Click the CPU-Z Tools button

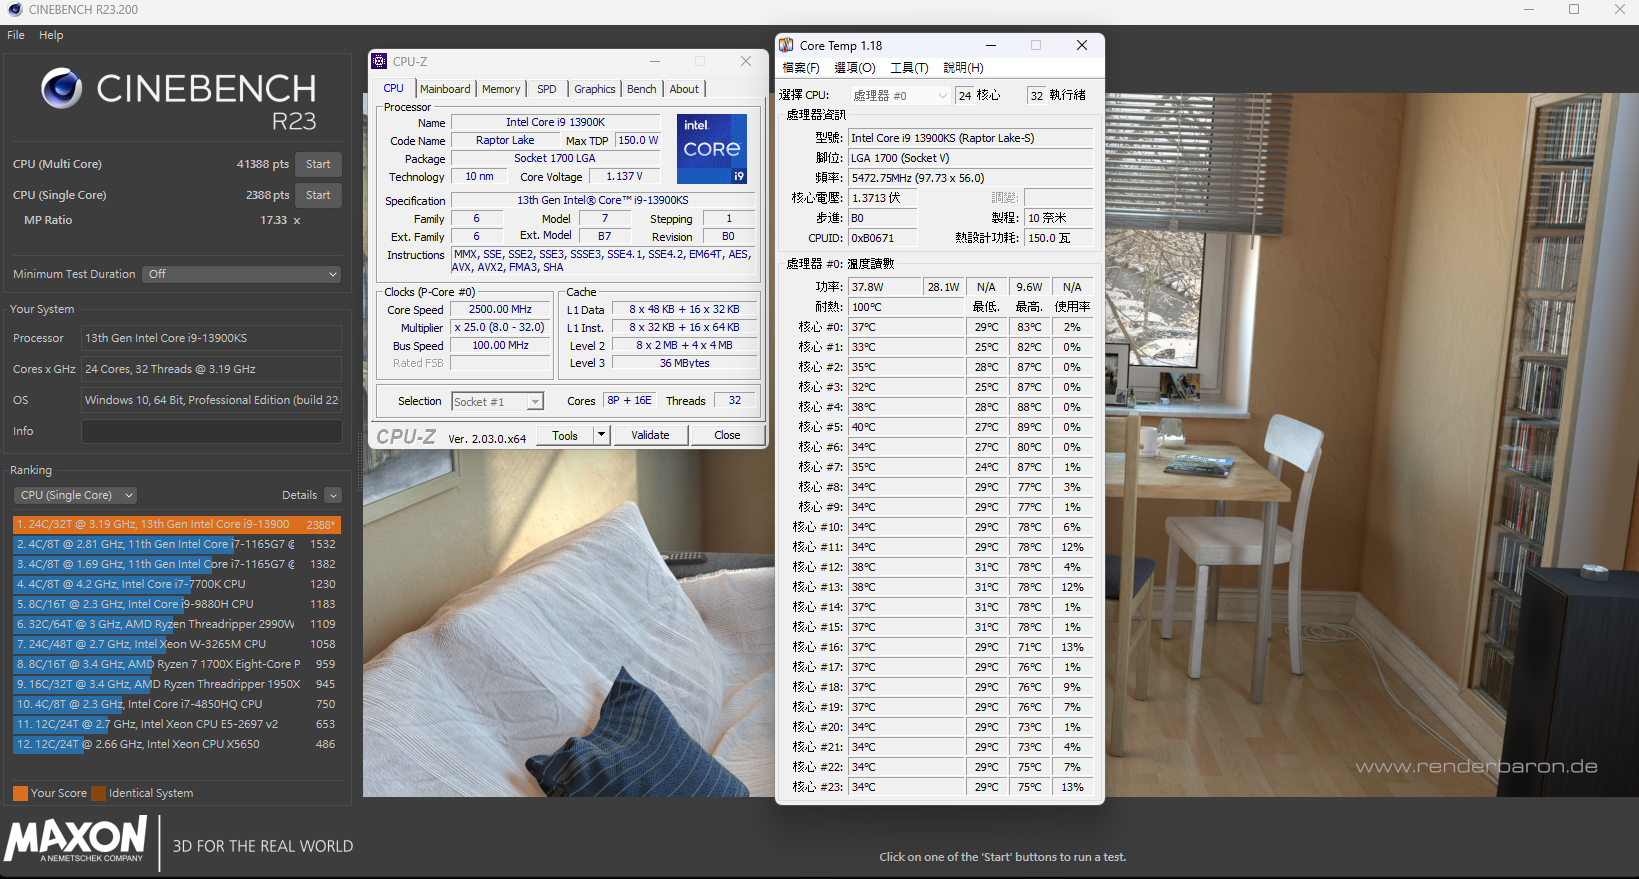(x=565, y=435)
